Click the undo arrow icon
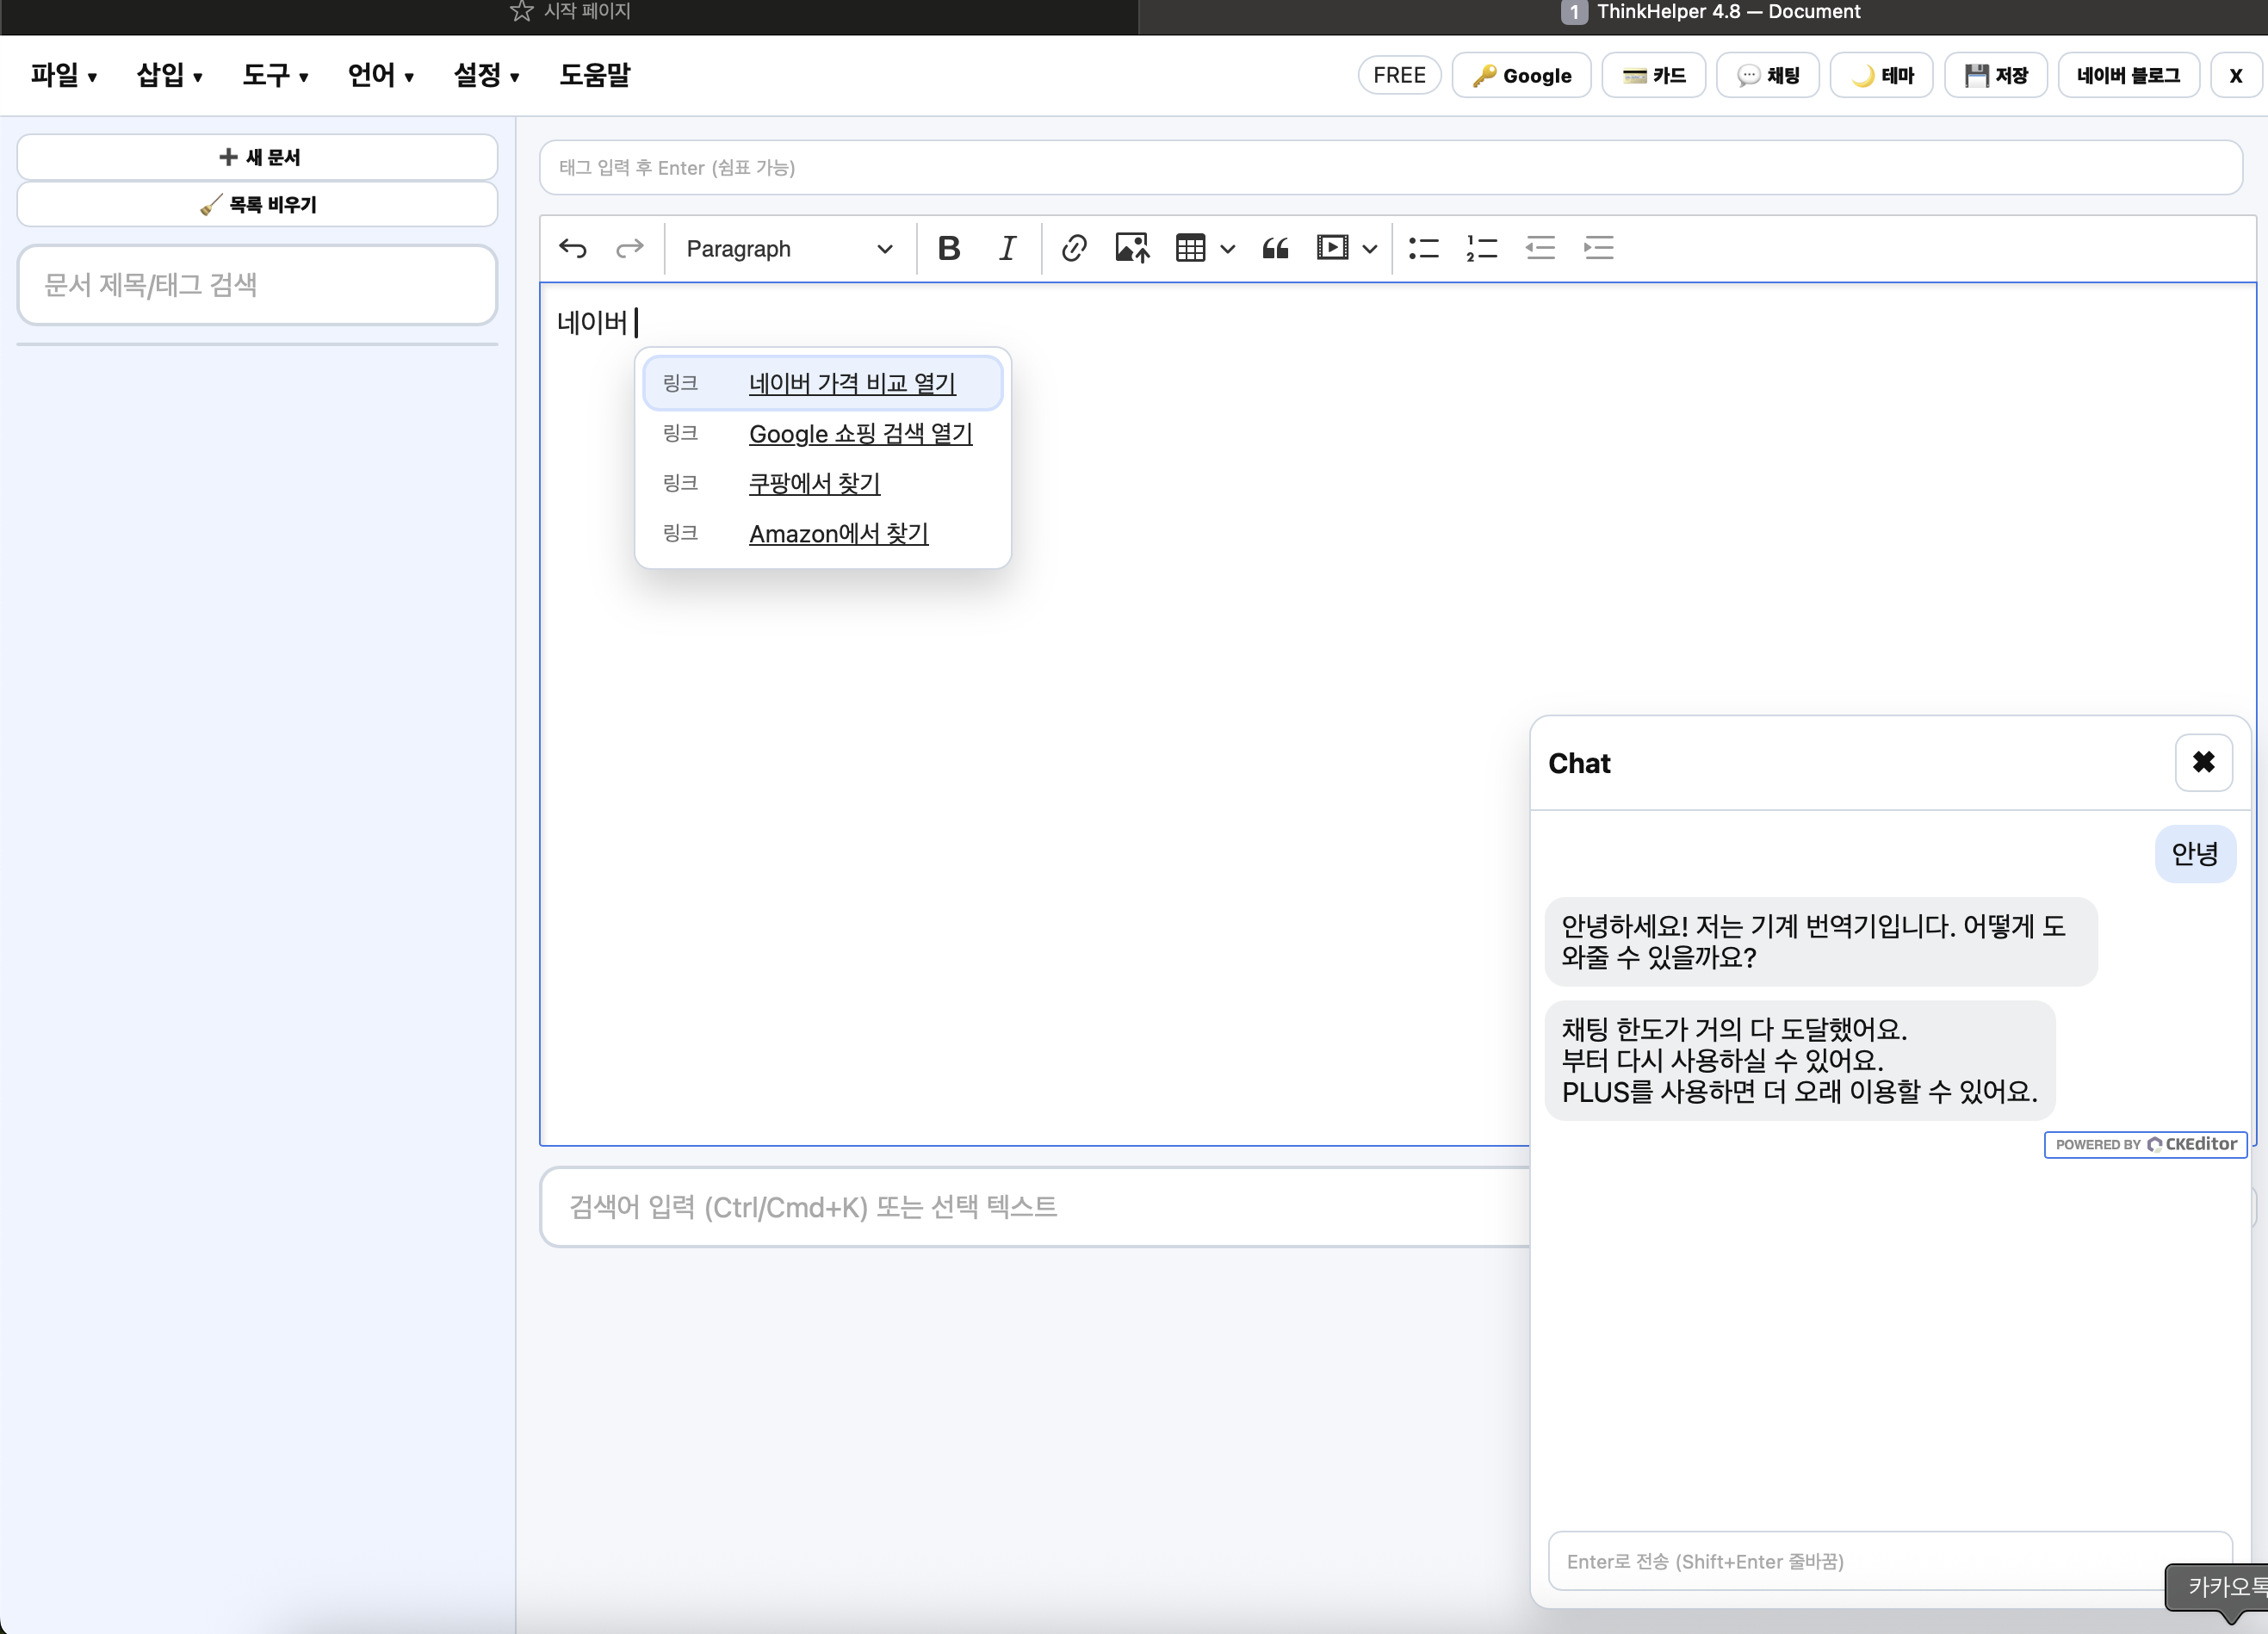 (573, 248)
